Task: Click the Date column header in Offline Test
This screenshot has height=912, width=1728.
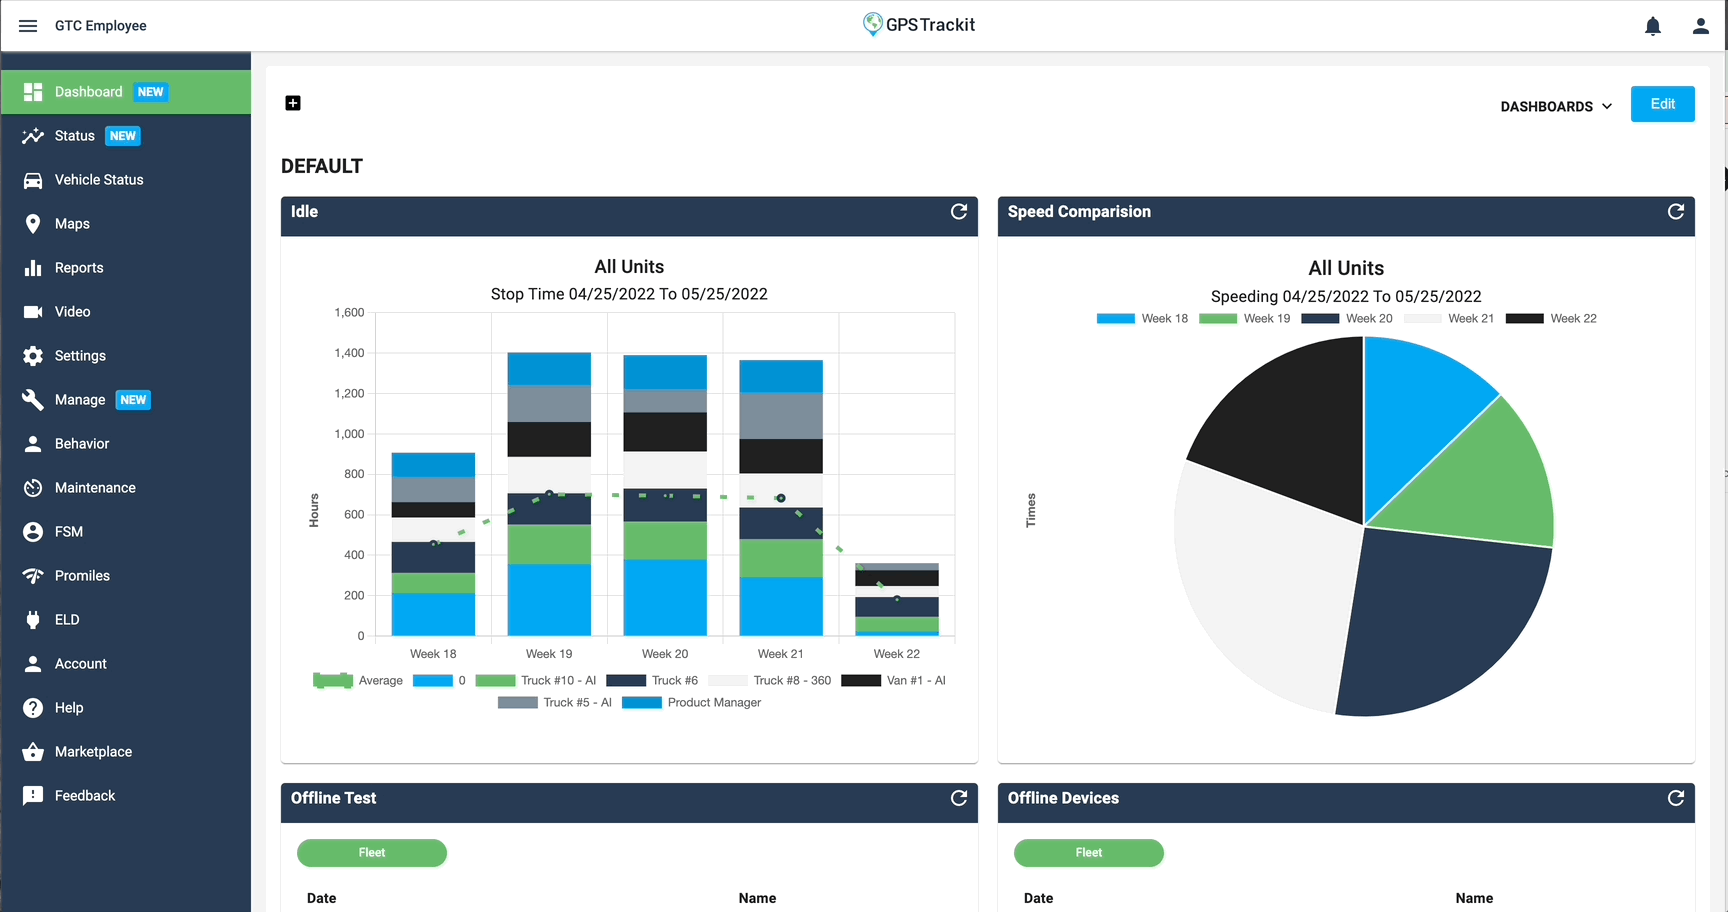Action: click(321, 898)
